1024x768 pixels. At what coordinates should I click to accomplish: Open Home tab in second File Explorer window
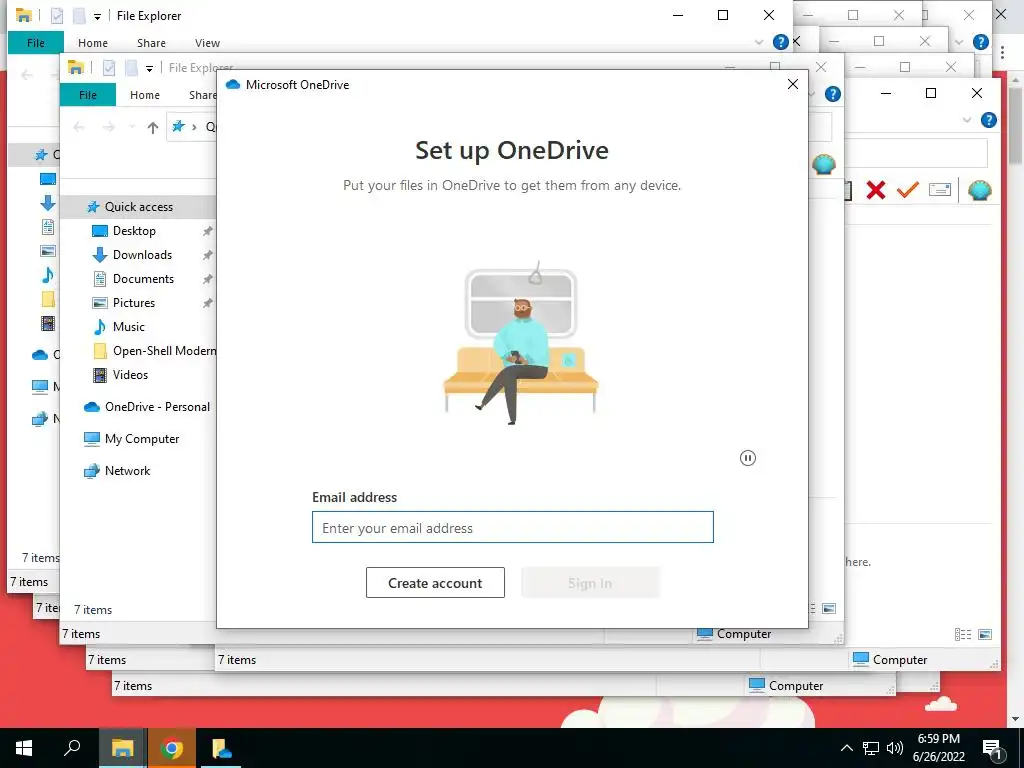(144, 95)
